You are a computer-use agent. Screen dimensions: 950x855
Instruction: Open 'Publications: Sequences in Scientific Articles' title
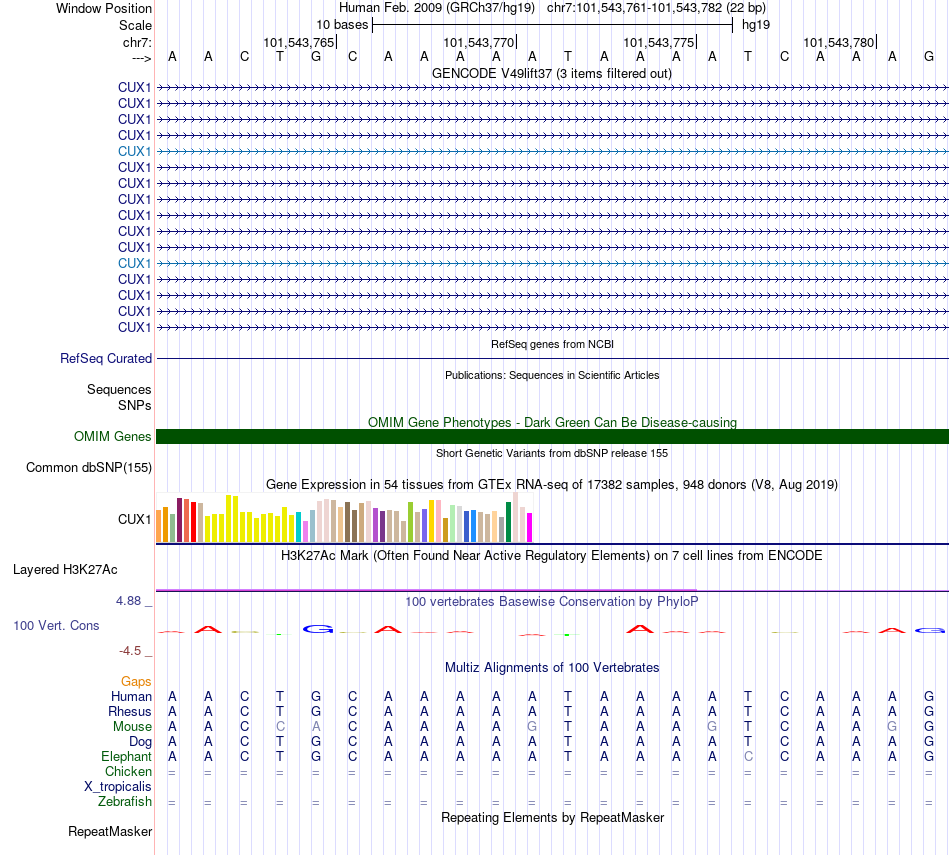(x=552, y=375)
